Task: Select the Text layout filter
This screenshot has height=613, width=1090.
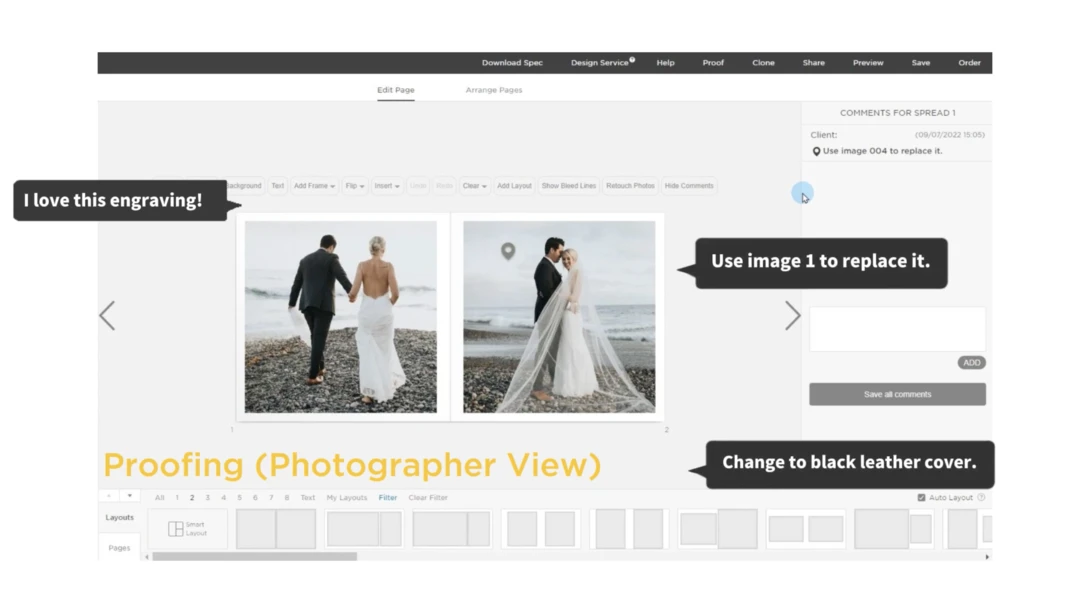Action: [308, 498]
